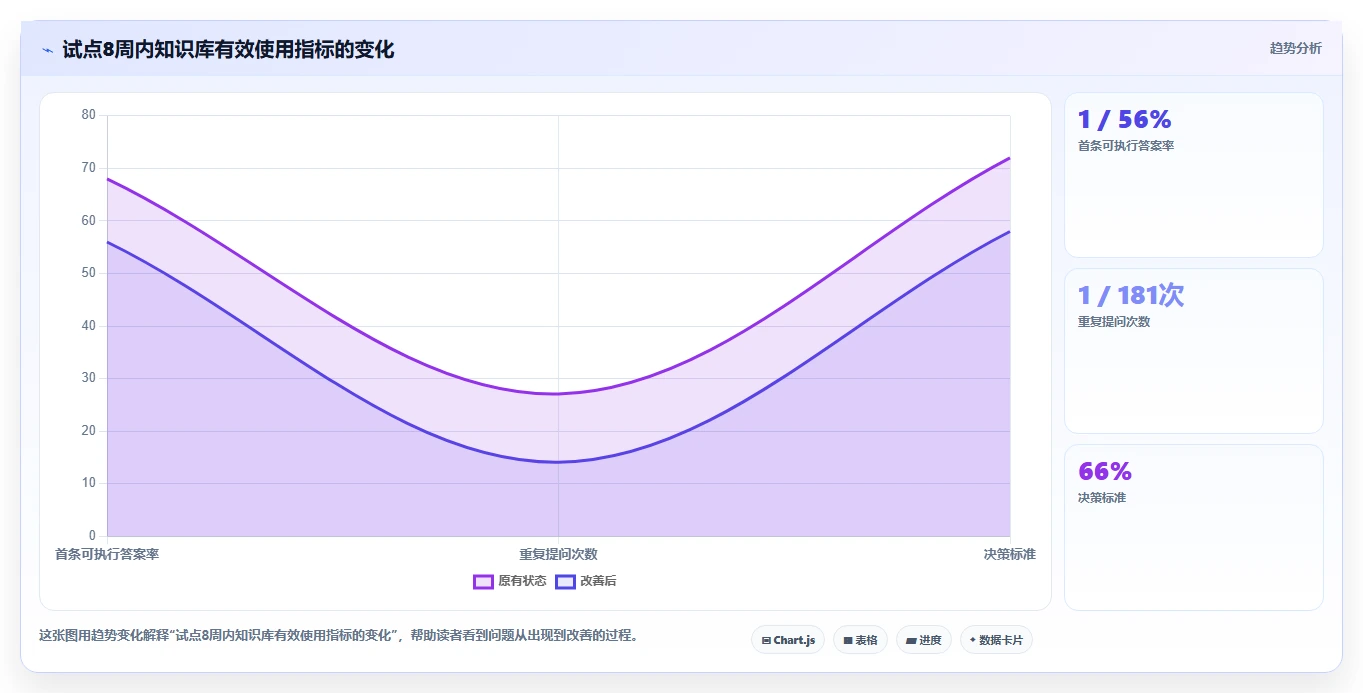Click the 数据卡片 sparkle icon
The height and width of the screenshot is (693, 1363).
[973, 640]
